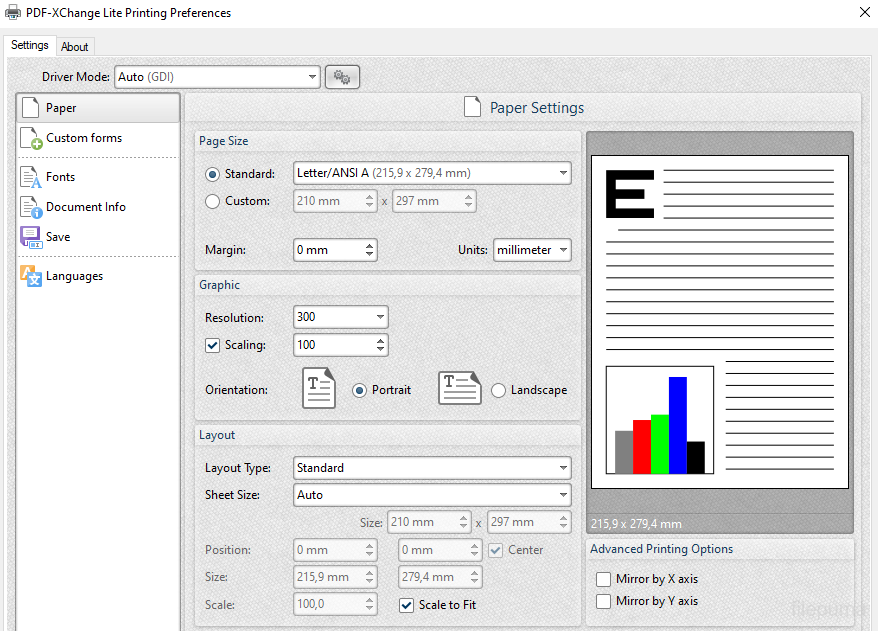The height and width of the screenshot is (631, 878).
Task: Enable Mirror by X axis
Action: point(603,579)
